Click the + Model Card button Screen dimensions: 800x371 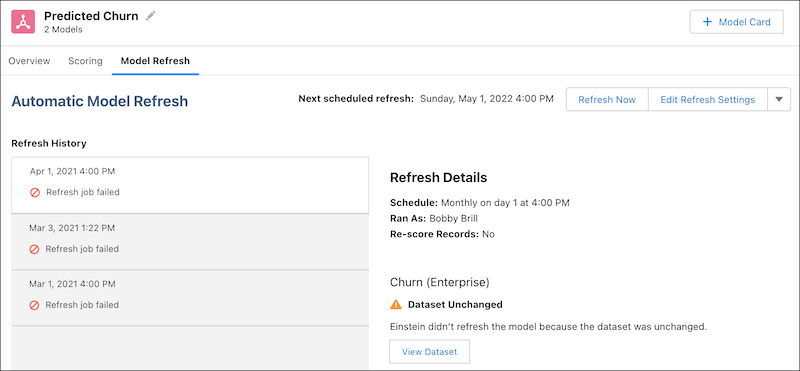point(736,22)
